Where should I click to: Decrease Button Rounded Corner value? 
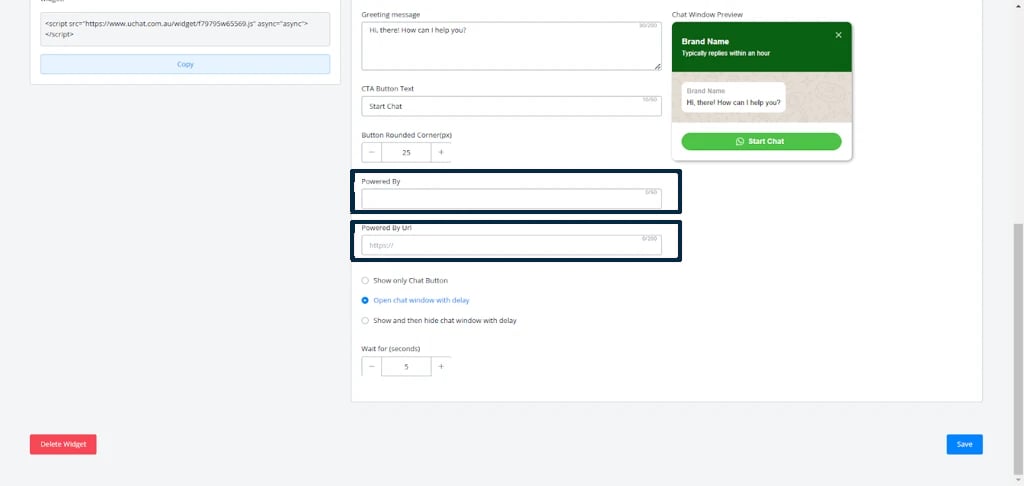point(372,152)
